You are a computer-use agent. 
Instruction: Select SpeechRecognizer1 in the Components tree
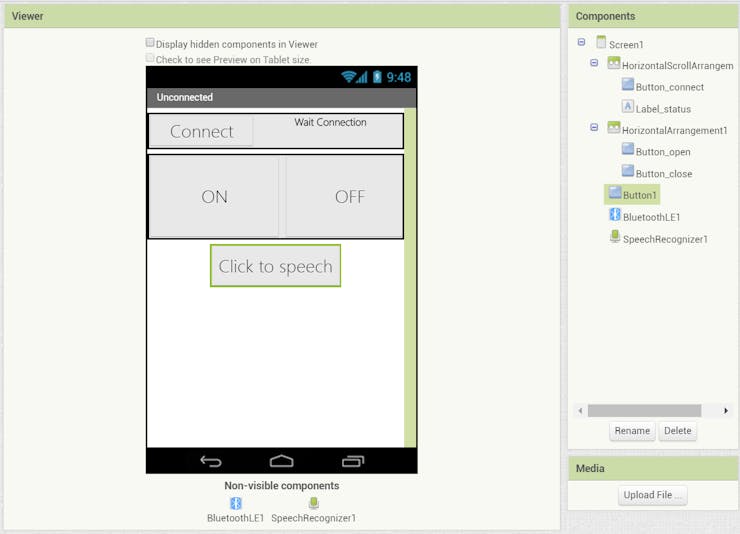point(665,239)
